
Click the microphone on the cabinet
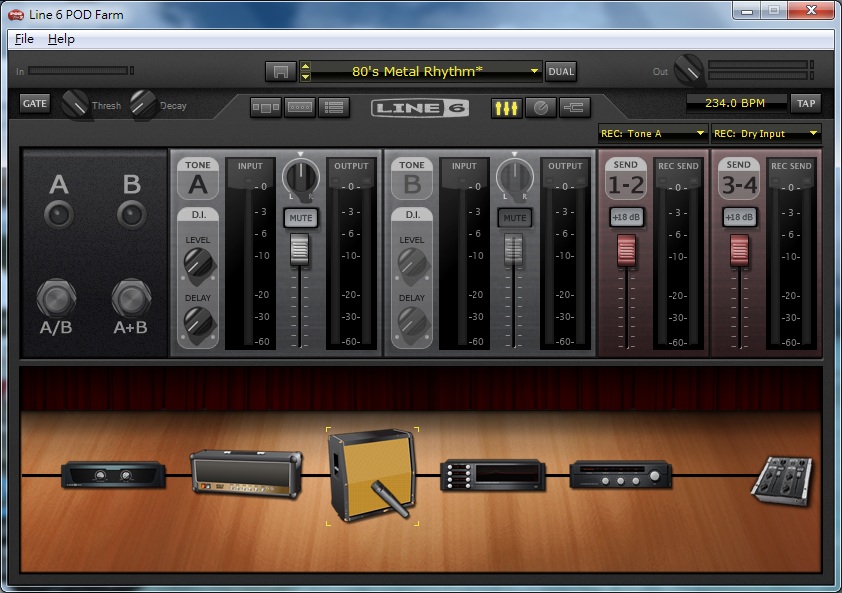tap(391, 499)
